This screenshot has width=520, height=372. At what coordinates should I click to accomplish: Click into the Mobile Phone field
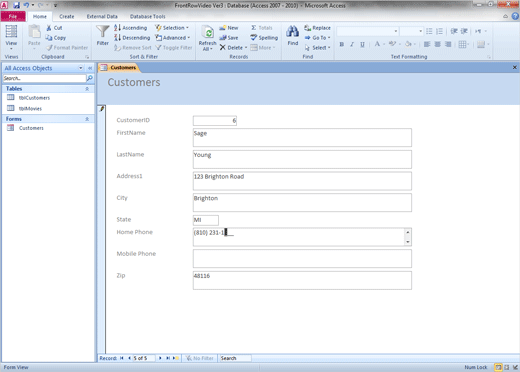click(302, 258)
